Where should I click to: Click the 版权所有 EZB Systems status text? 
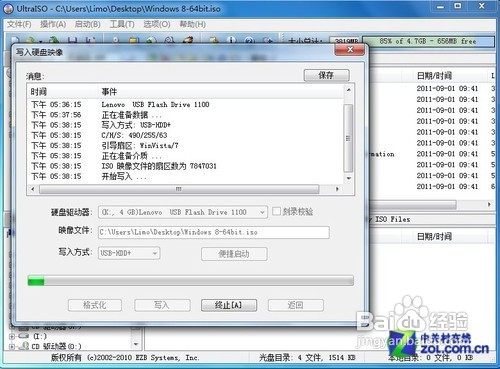(x=125, y=358)
